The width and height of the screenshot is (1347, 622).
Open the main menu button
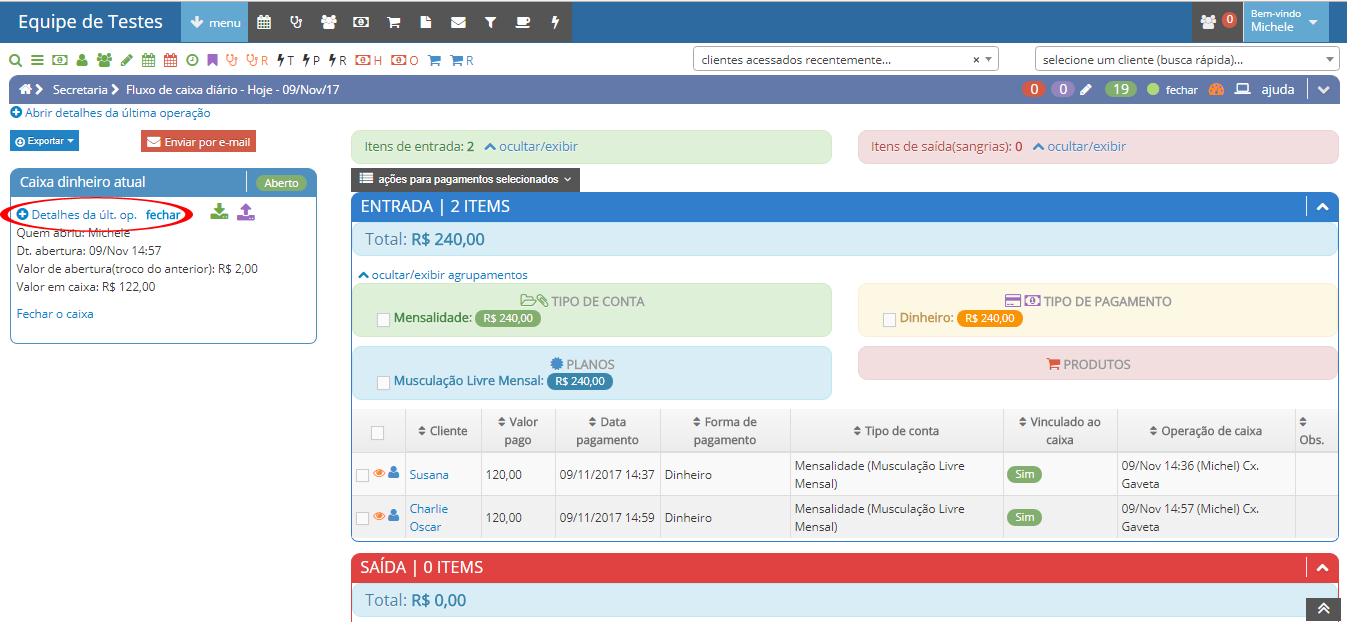click(214, 21)
